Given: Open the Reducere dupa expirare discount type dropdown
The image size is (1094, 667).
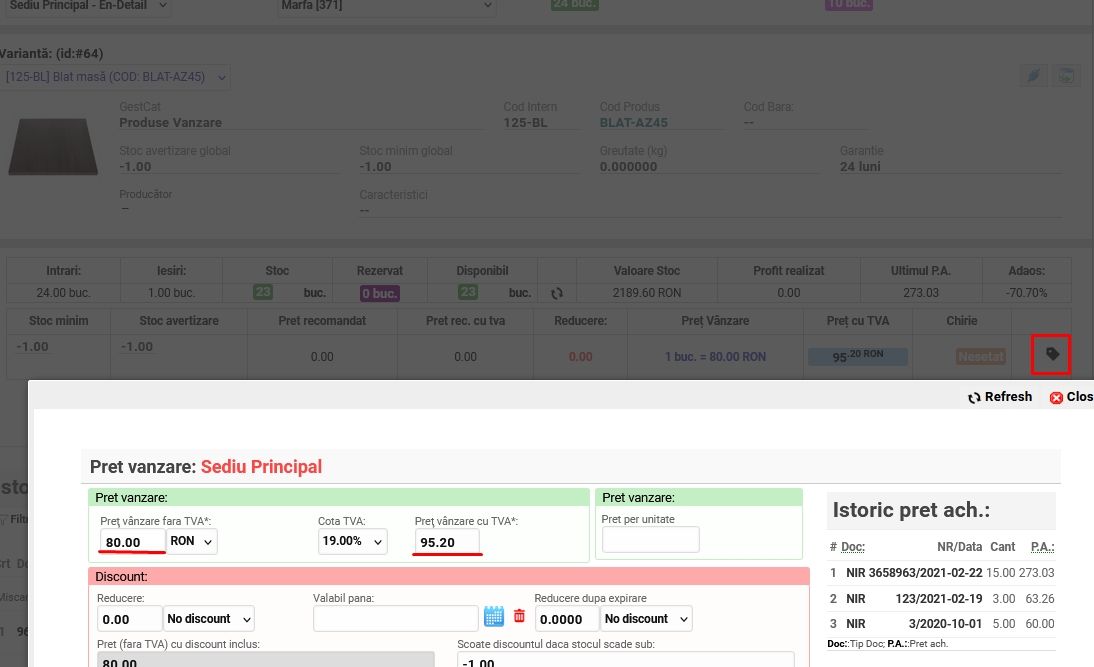Looking at the screenshot, I should [x=648, y=619].
